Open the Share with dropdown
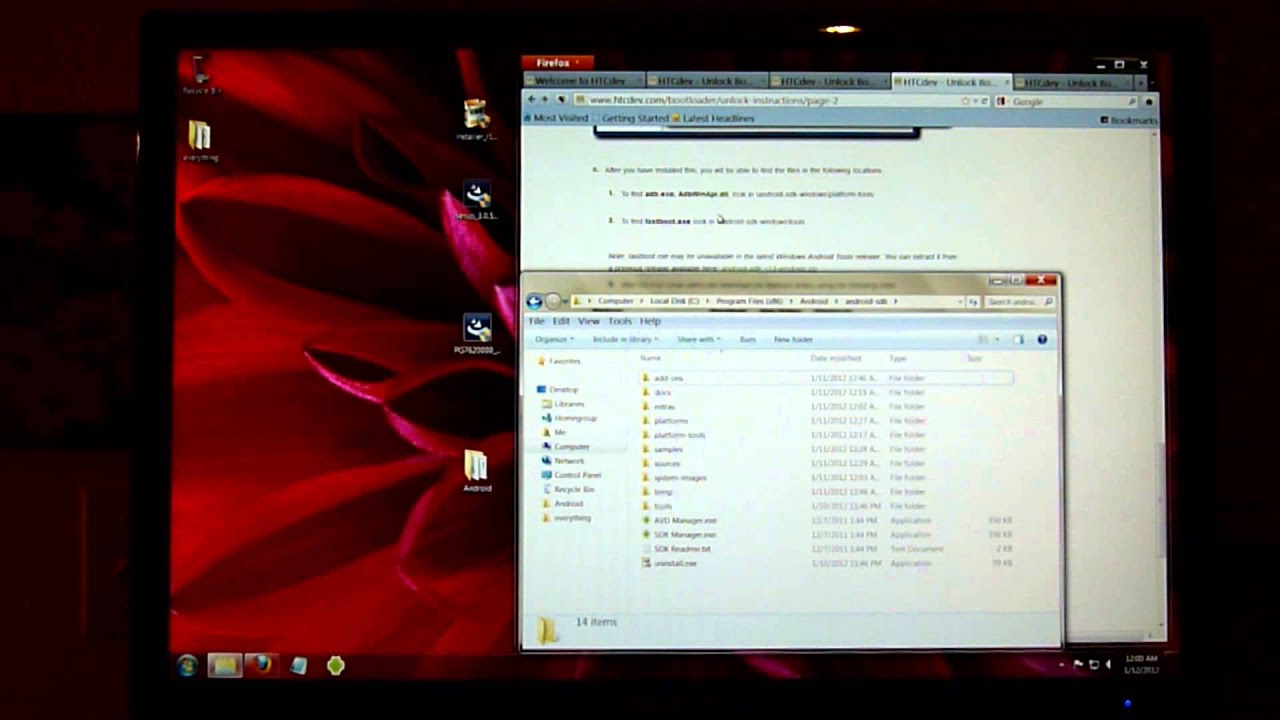The image size is (1280, 720). (x=699, y=340)
